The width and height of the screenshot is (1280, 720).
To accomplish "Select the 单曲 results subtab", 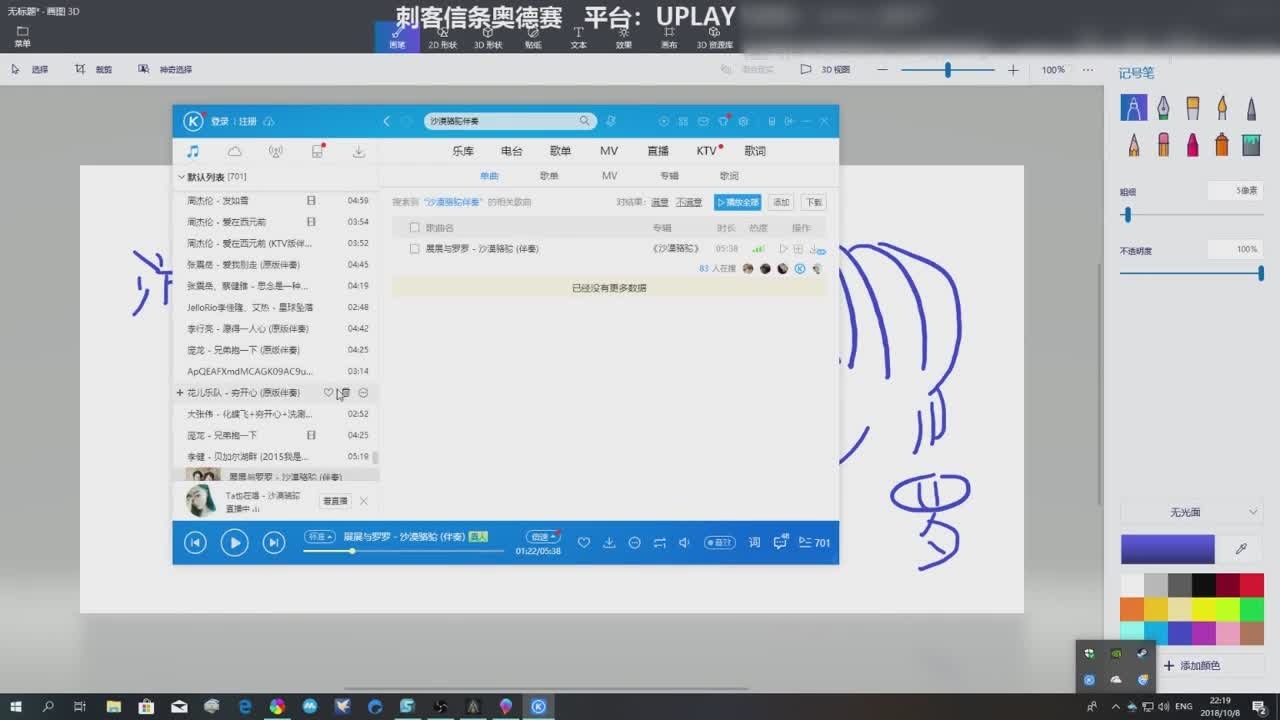I will tap(489, 176).
